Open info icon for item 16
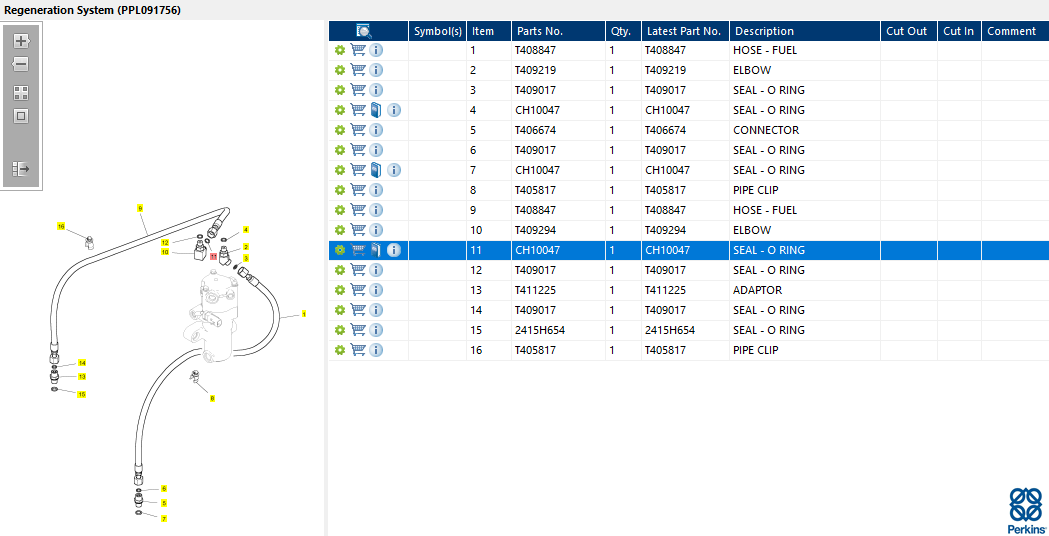 (376, 350)
